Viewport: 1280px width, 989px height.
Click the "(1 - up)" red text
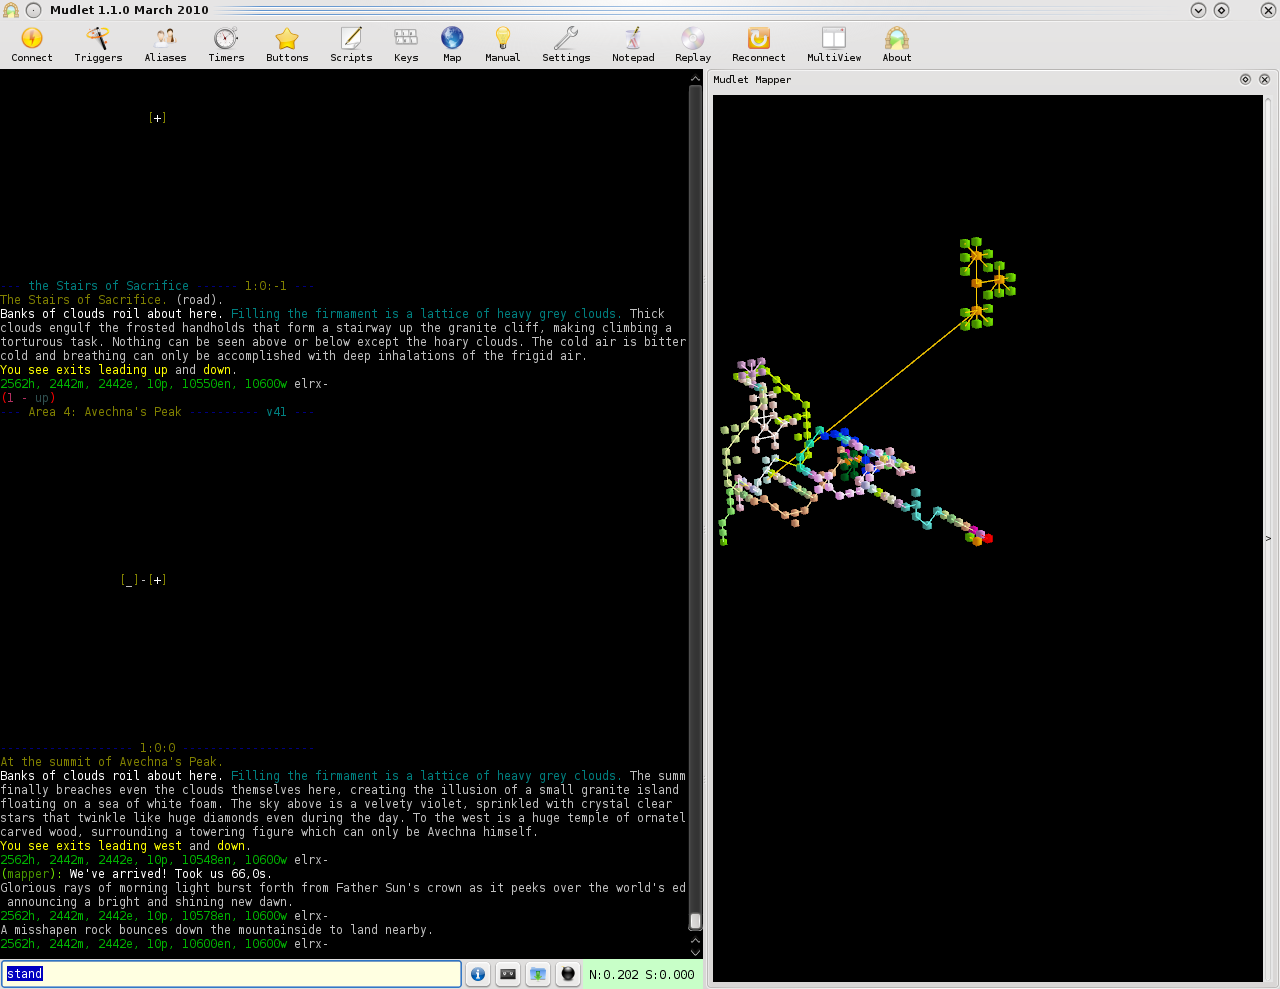point(28,398)
